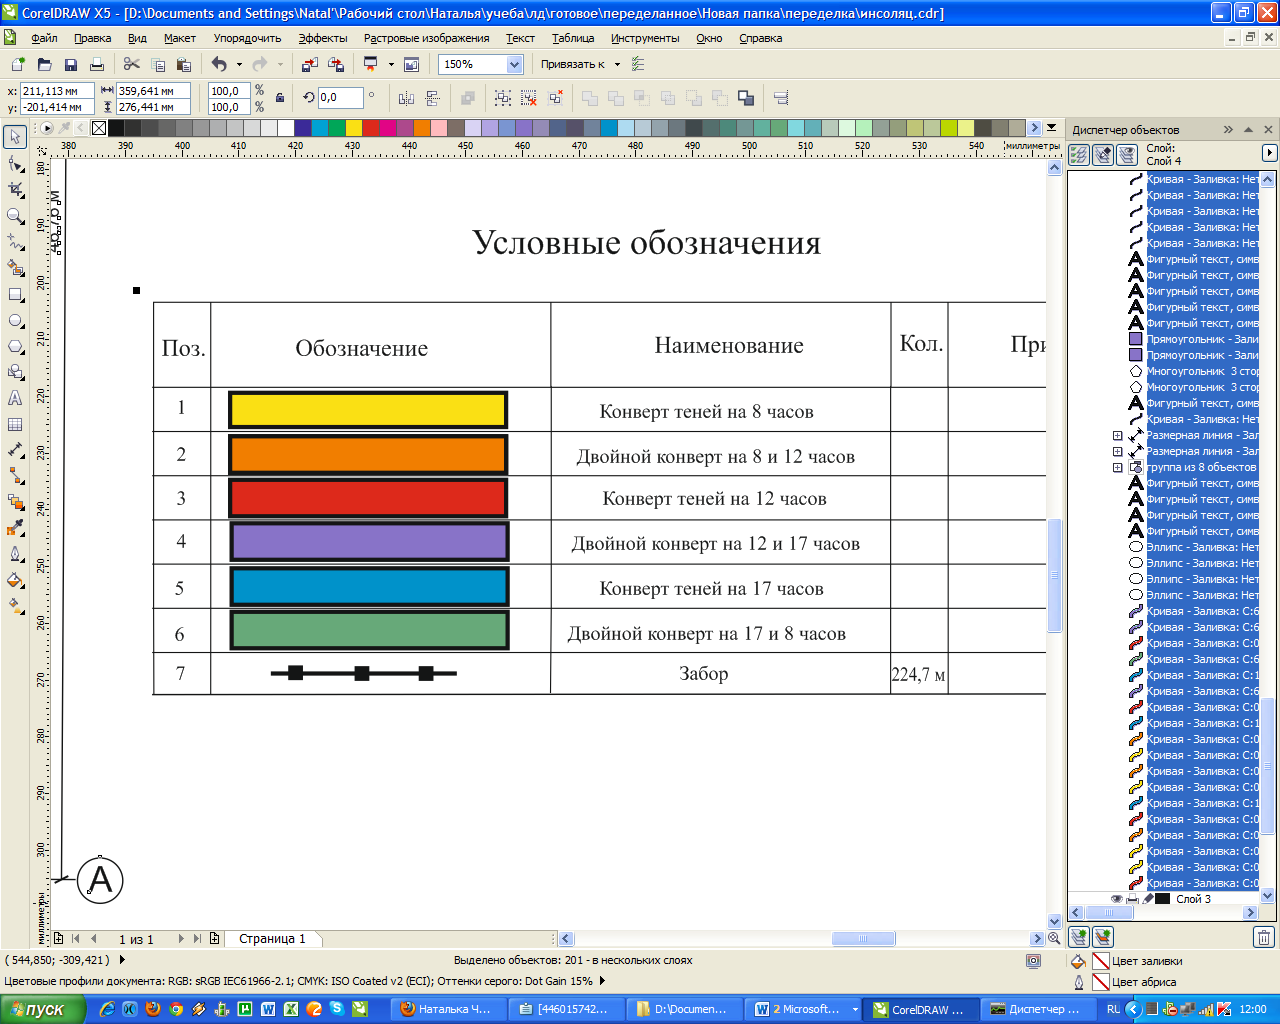Select the Color eyedropper tool
This screenshot has width=1280, height=1024.
pyautogui.click(x=15, y=528)
